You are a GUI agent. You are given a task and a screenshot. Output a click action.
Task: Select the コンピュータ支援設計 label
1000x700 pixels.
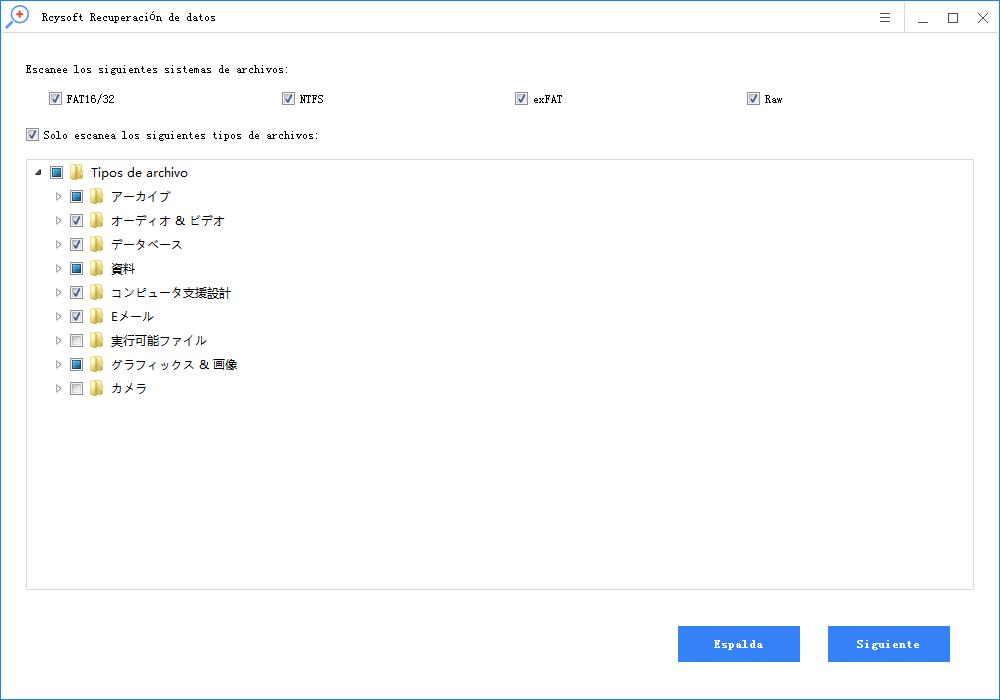[x=171, y=293]
